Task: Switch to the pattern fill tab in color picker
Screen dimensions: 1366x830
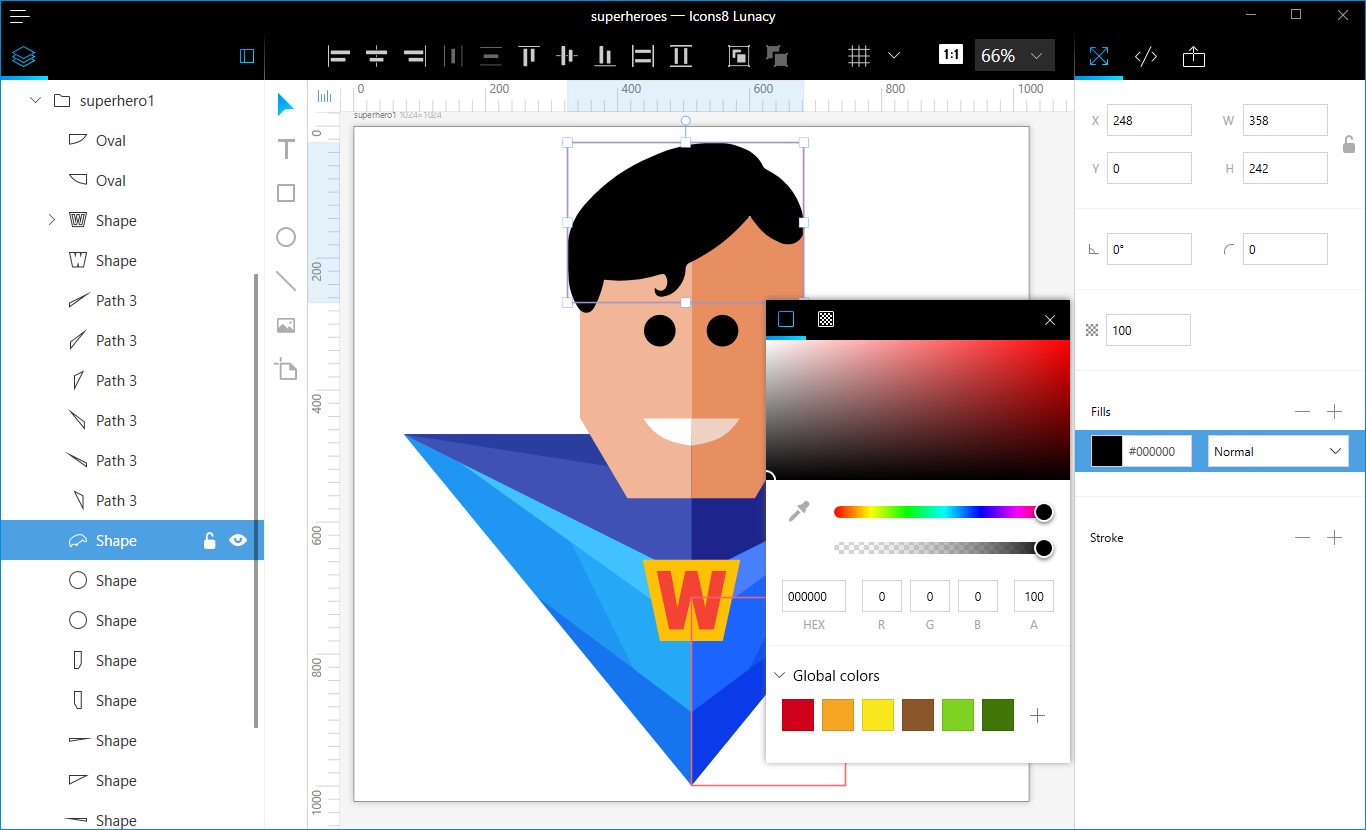Action: (x=826, y=319)
